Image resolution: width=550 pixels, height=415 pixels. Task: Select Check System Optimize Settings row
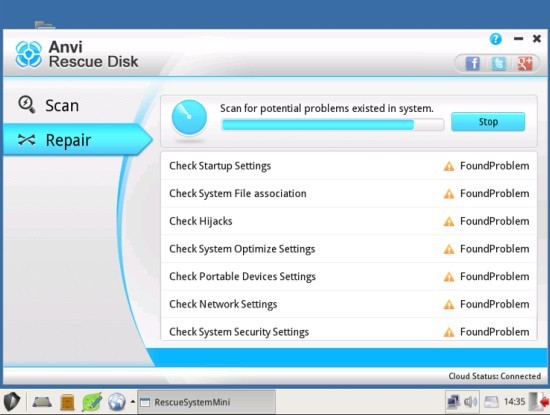point(349,249)
